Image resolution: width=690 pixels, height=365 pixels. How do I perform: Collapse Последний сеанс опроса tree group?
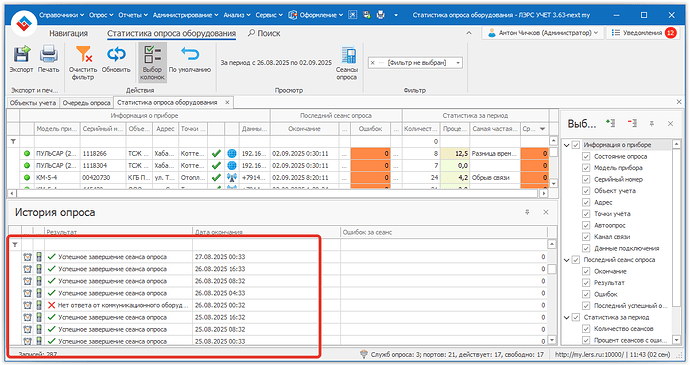(x=567, y=260)
